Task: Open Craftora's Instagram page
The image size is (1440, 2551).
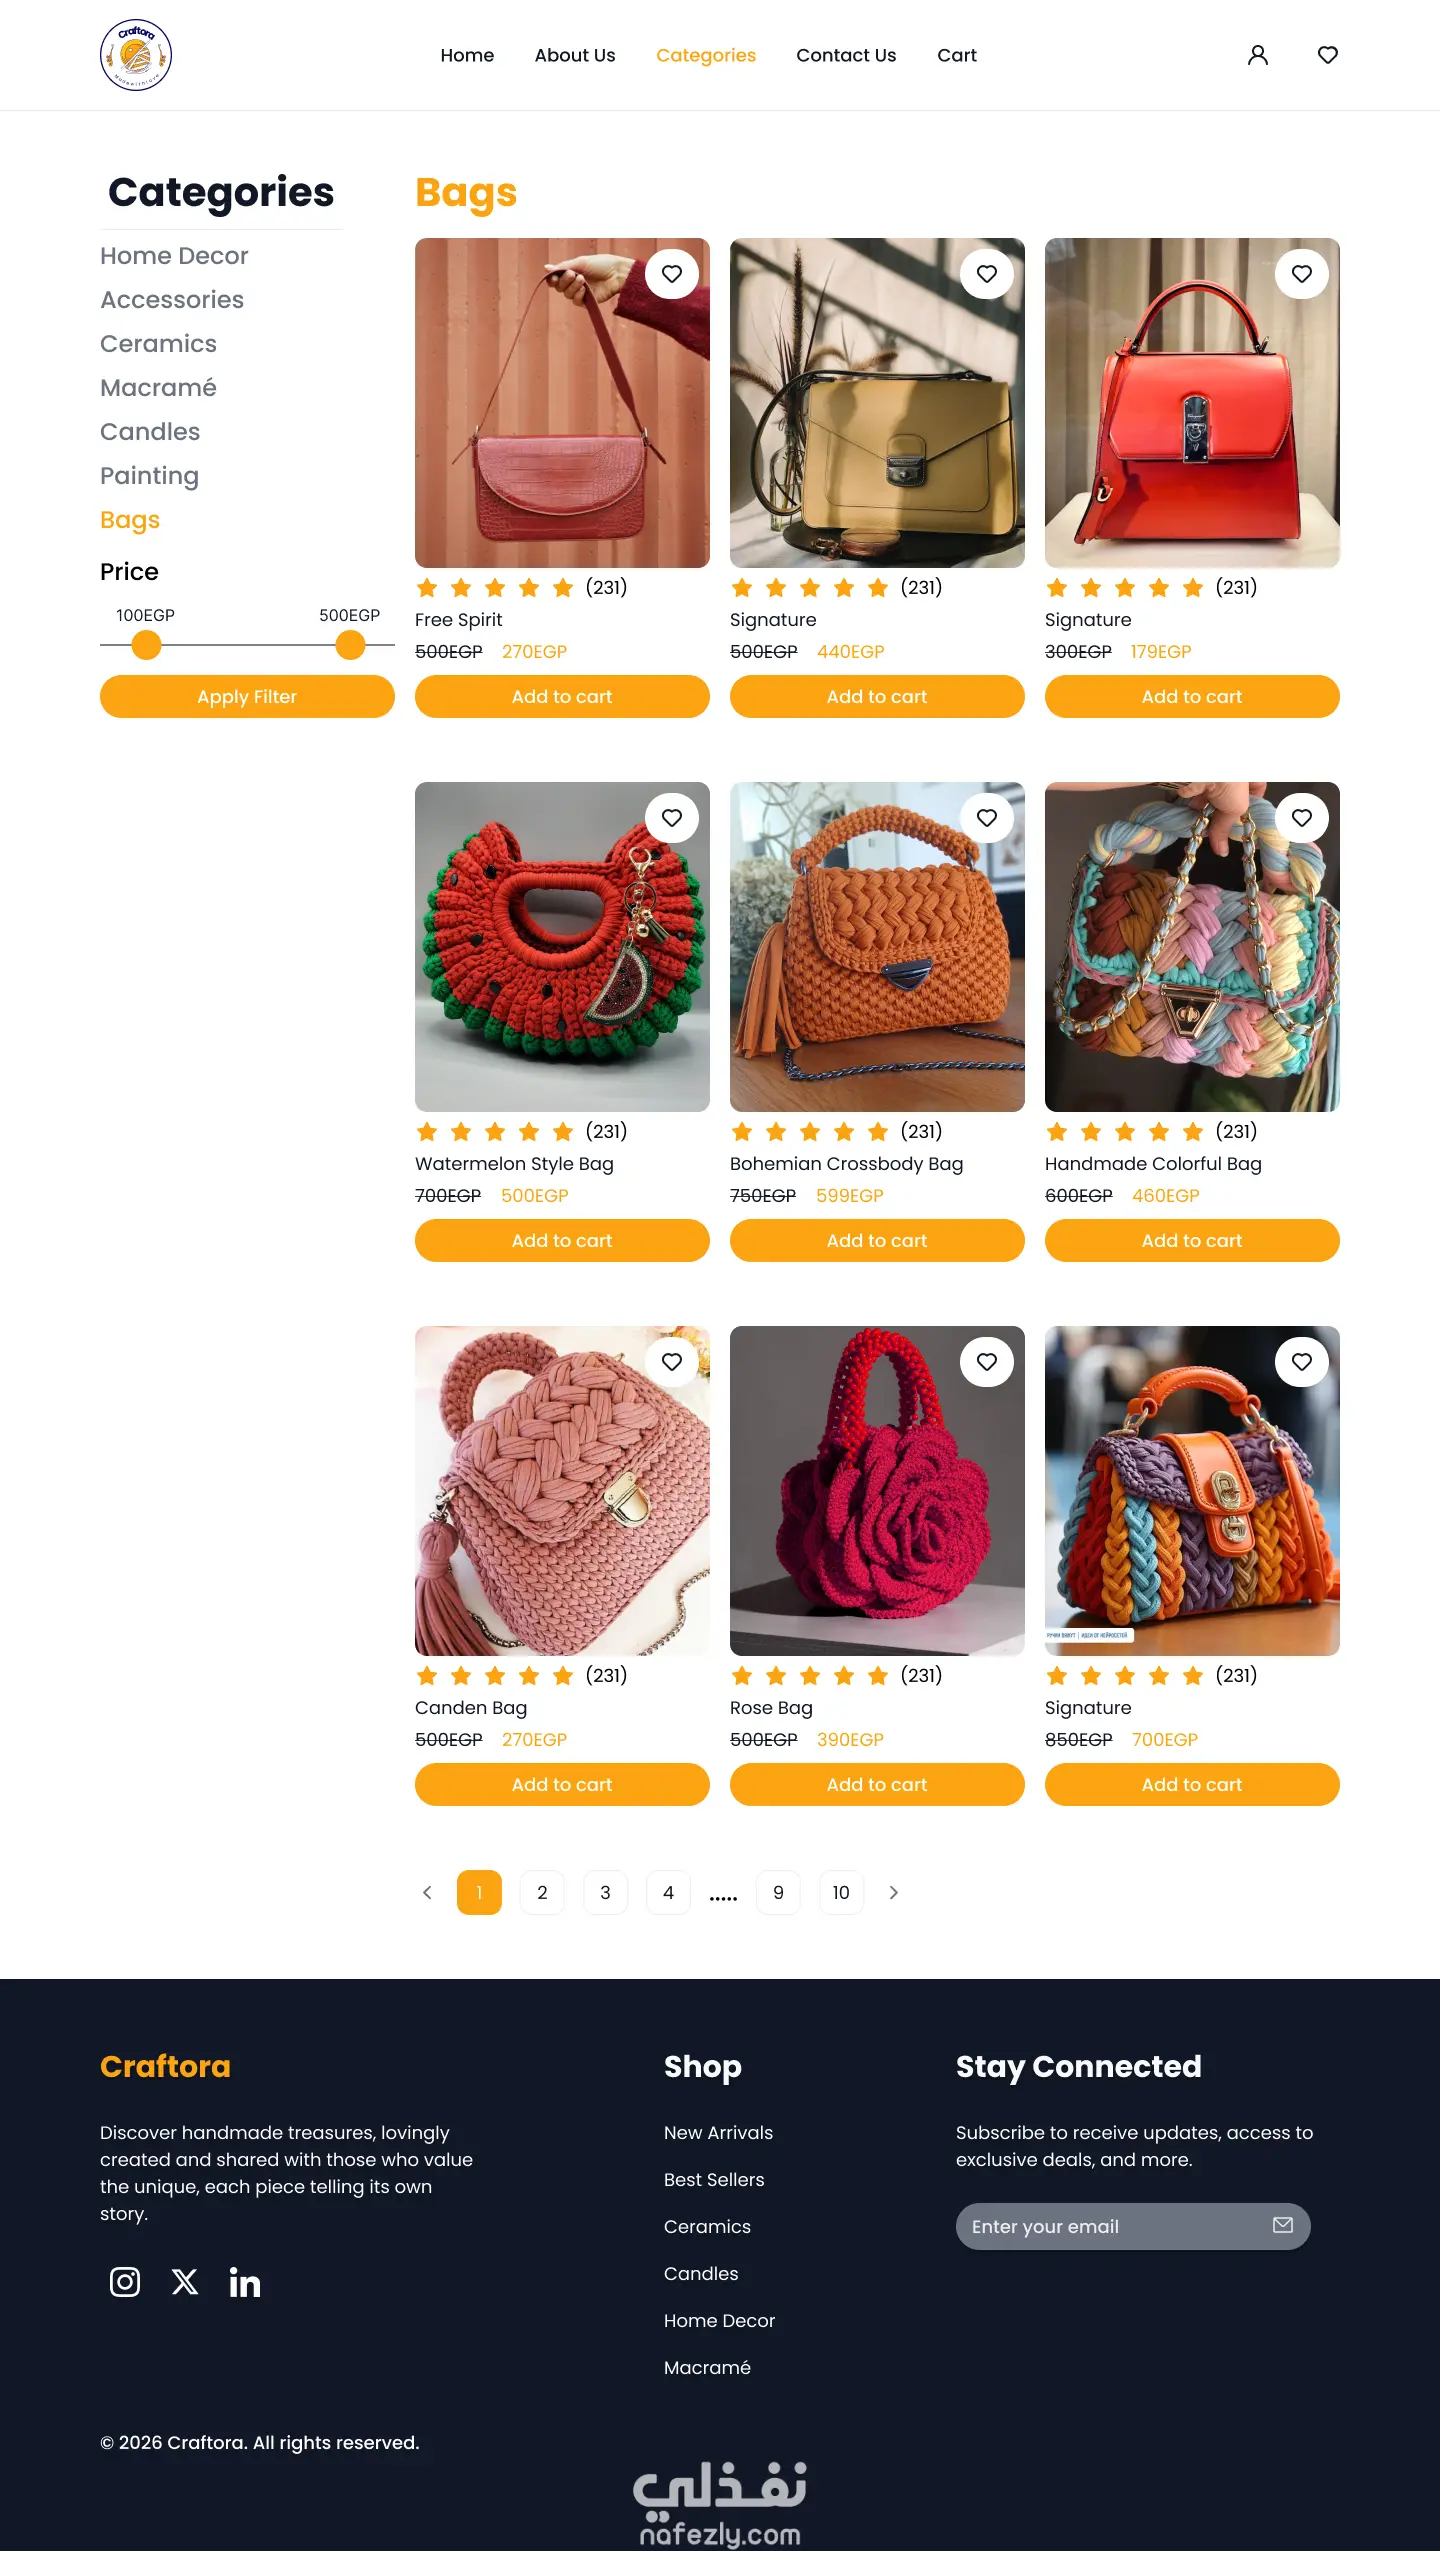Action: (x=125, y=2282)
